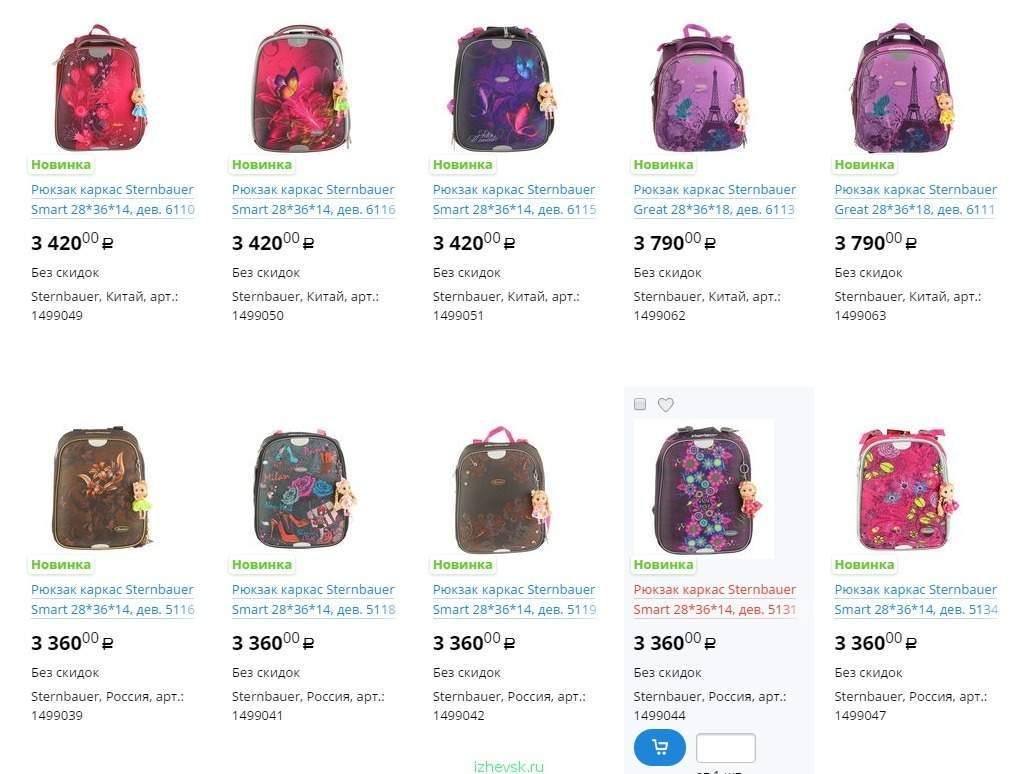View red floral backpack 6110 image
1021x774 pixels.
pos(101,87)
